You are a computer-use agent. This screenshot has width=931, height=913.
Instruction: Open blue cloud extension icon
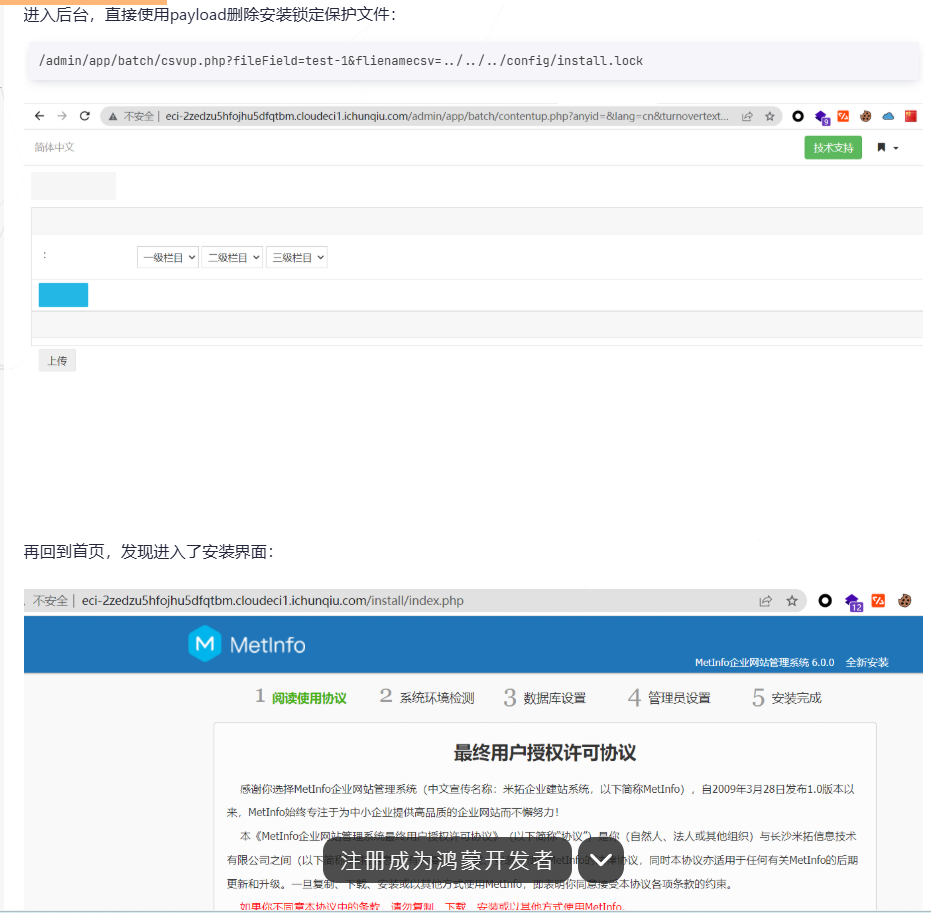coord(888,116)
